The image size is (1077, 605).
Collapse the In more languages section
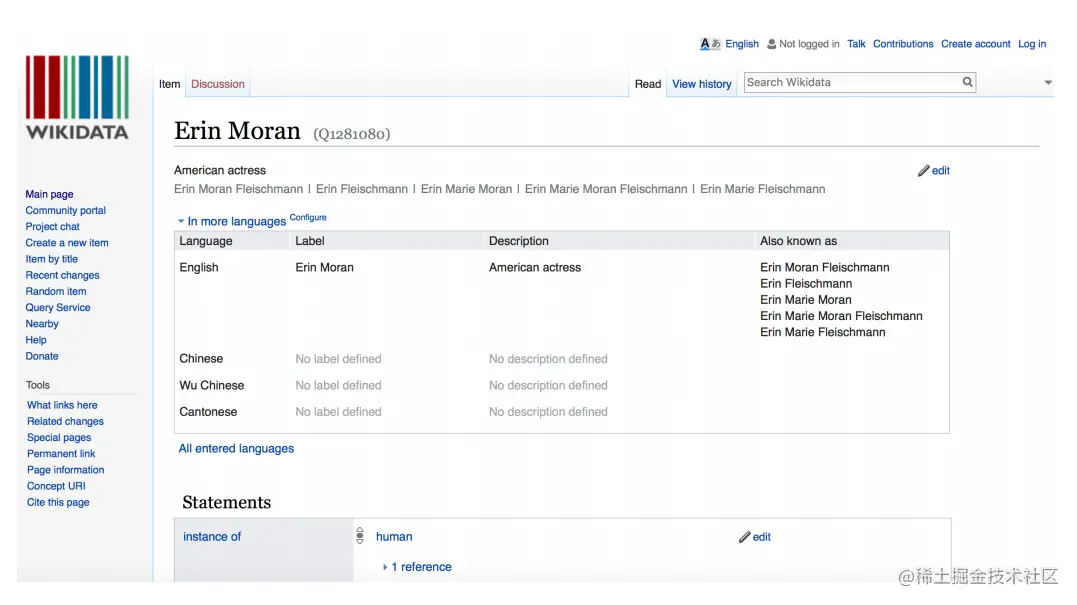tap(231, 221)
